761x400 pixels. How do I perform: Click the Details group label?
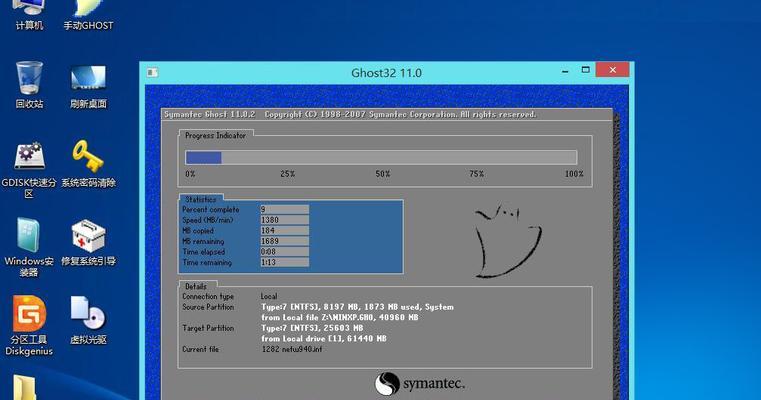196,286
